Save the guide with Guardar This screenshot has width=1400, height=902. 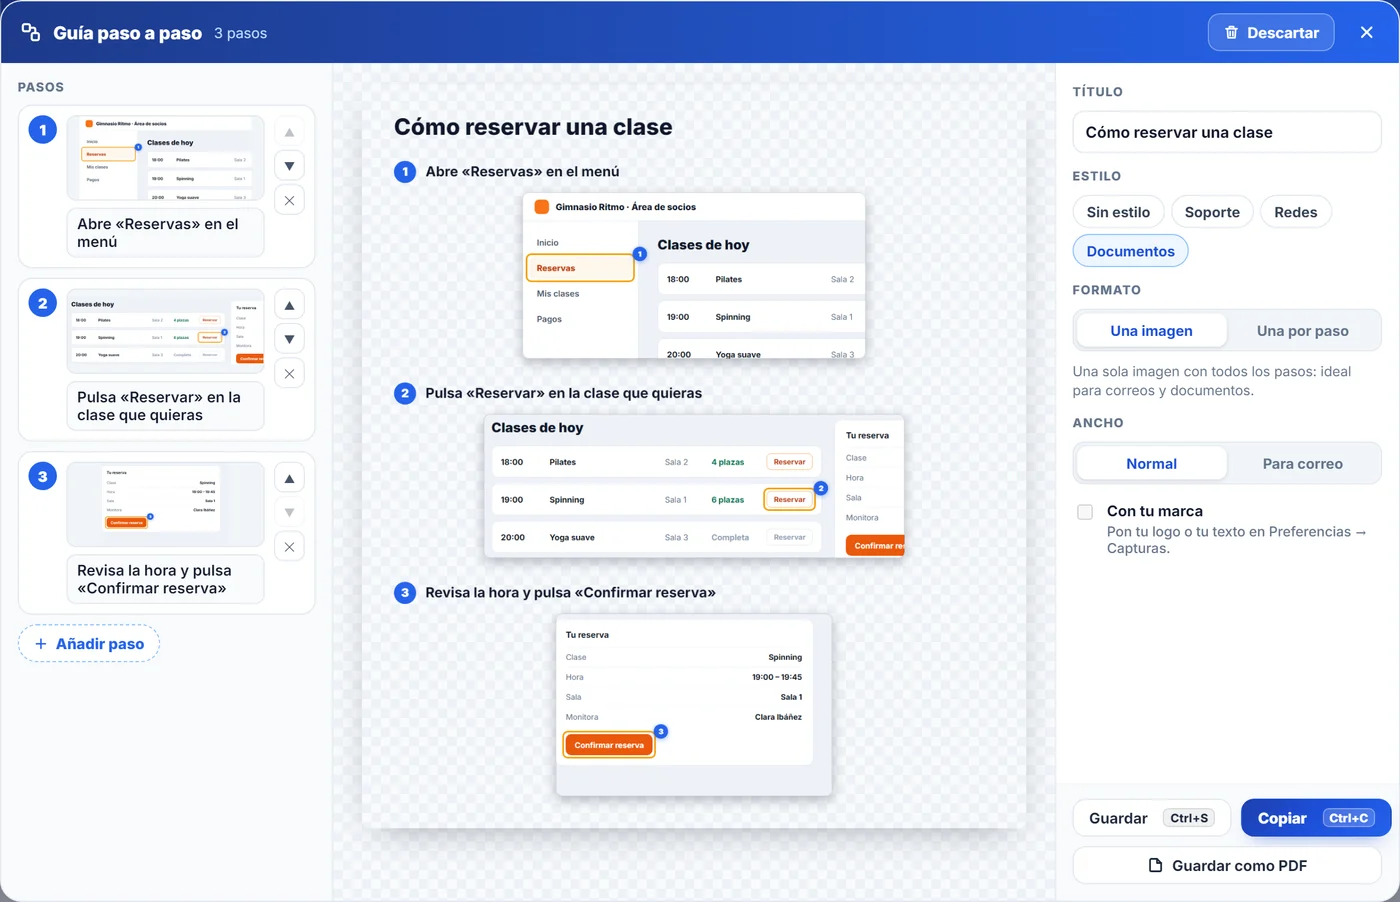pos(1153,818)
